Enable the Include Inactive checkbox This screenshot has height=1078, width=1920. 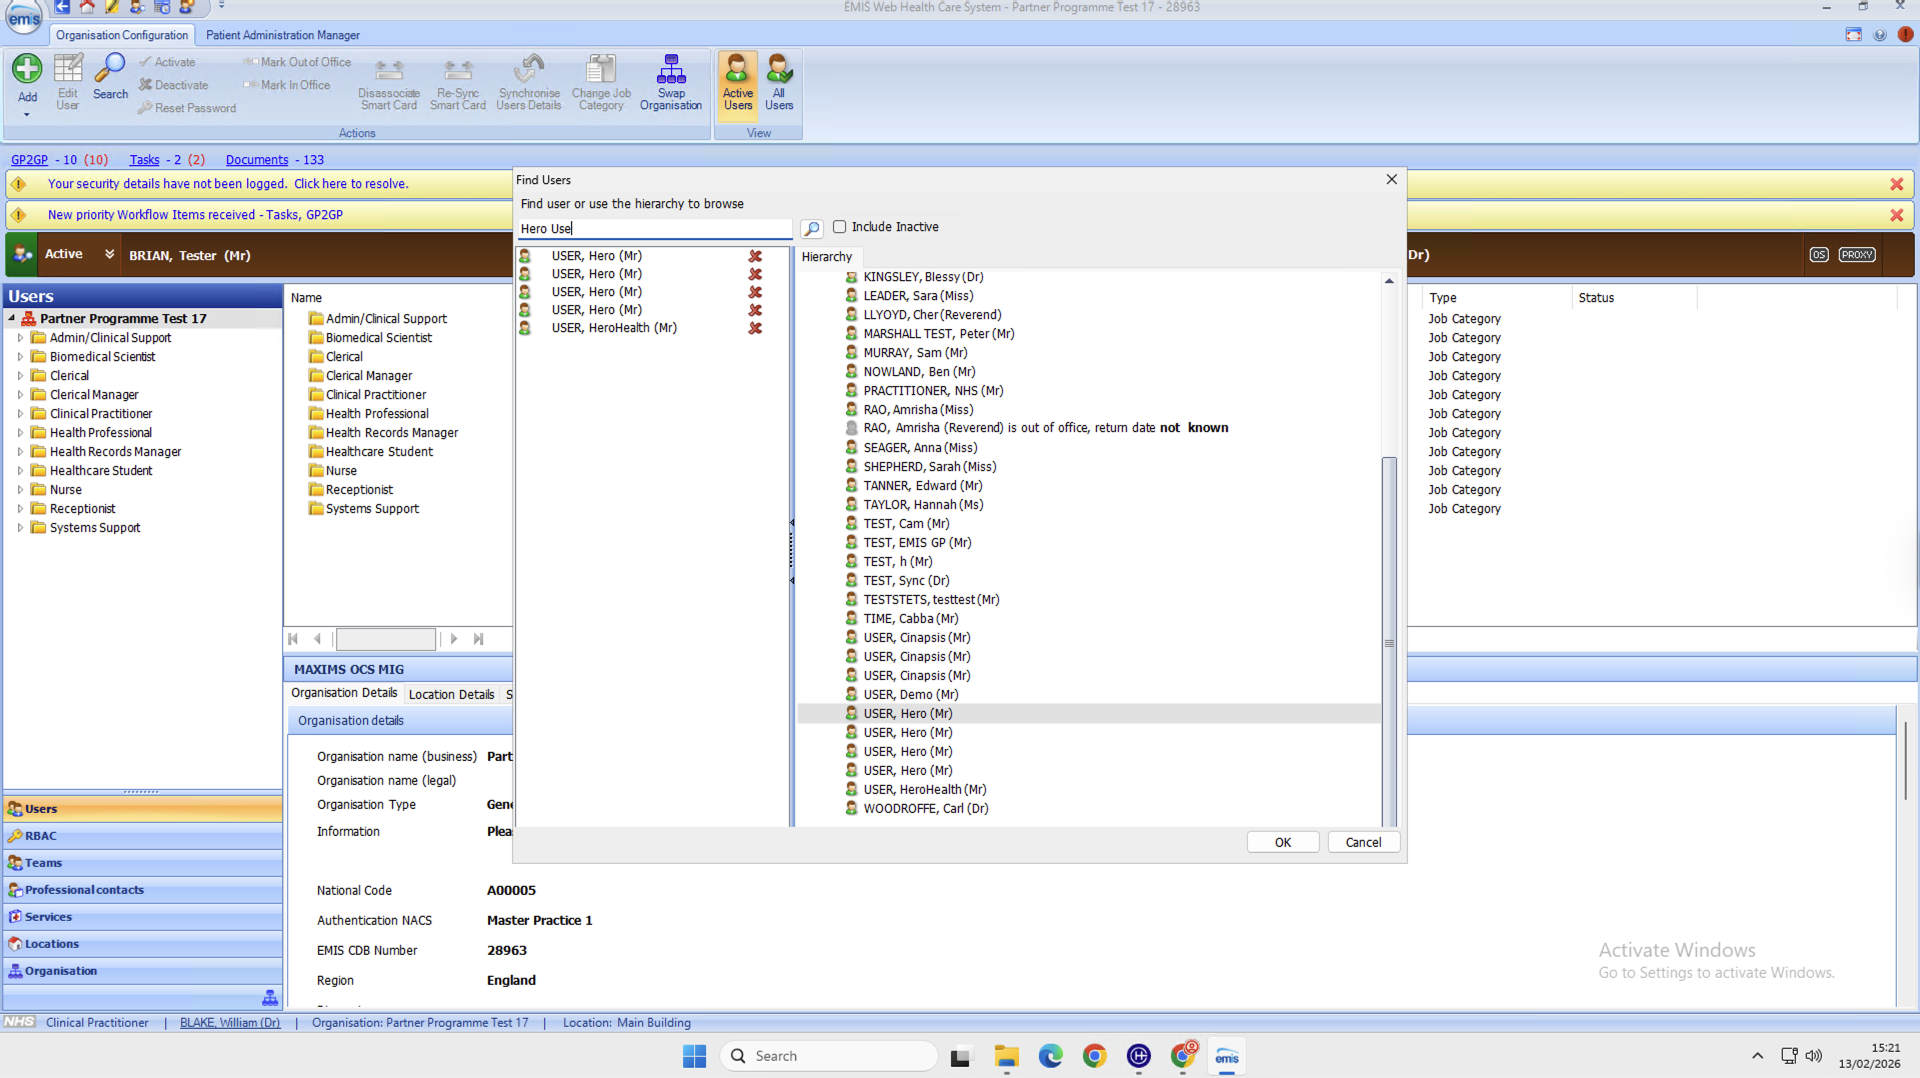[x=840, y=227]
